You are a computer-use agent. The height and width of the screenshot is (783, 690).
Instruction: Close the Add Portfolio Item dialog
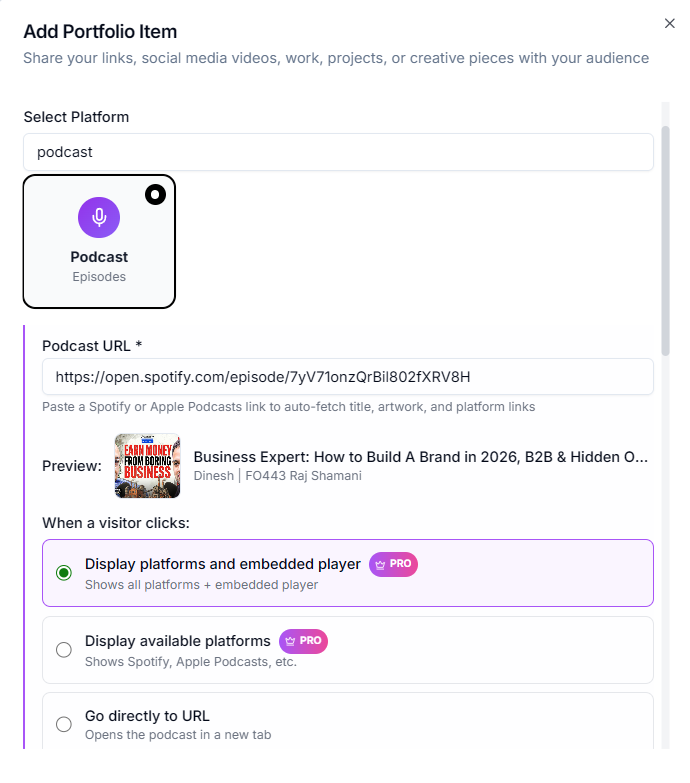point(670,23)
